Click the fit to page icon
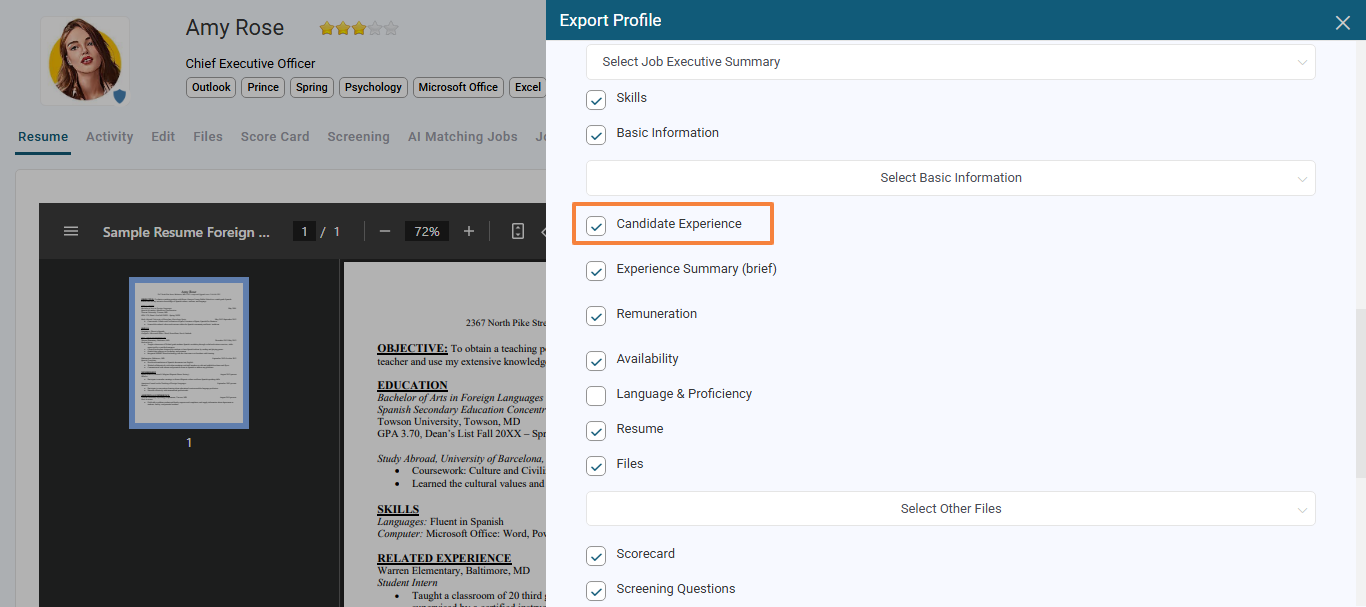 [517, 231]
